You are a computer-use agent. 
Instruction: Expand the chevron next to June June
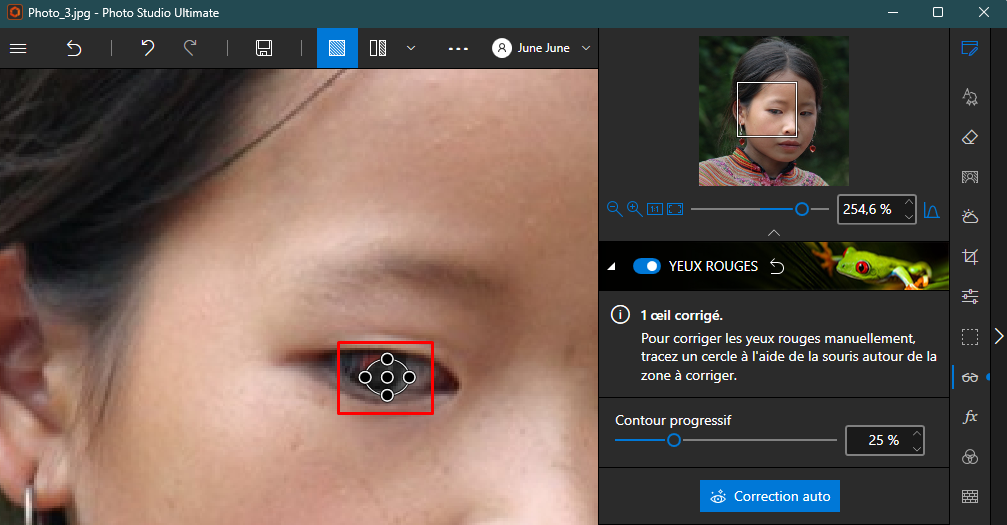[586, 48]
